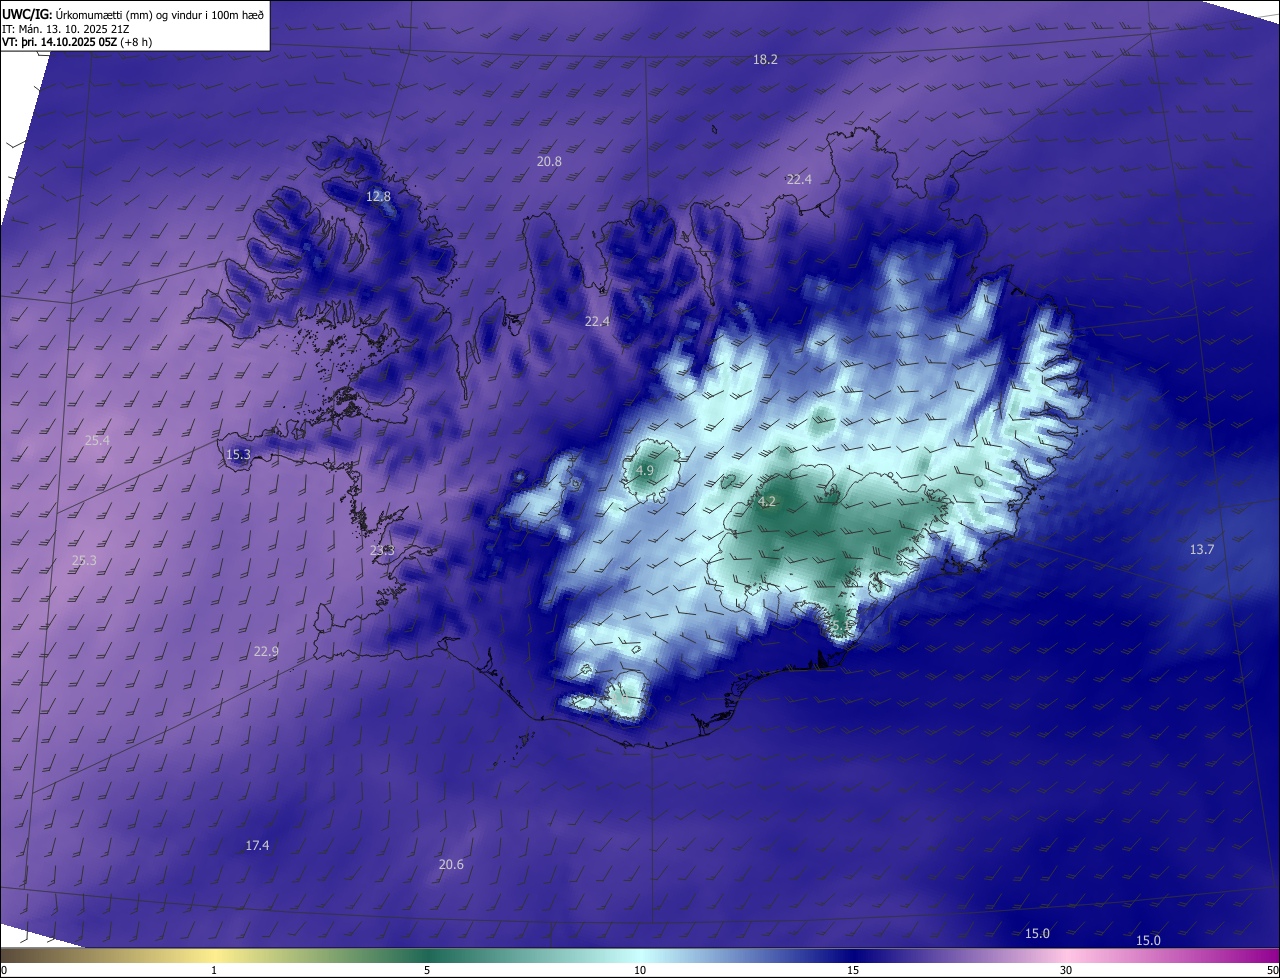
Task: Click the 22.4 value just above 'Húnaflói' bay coastline north-center
Action: (x=597, y=321)
